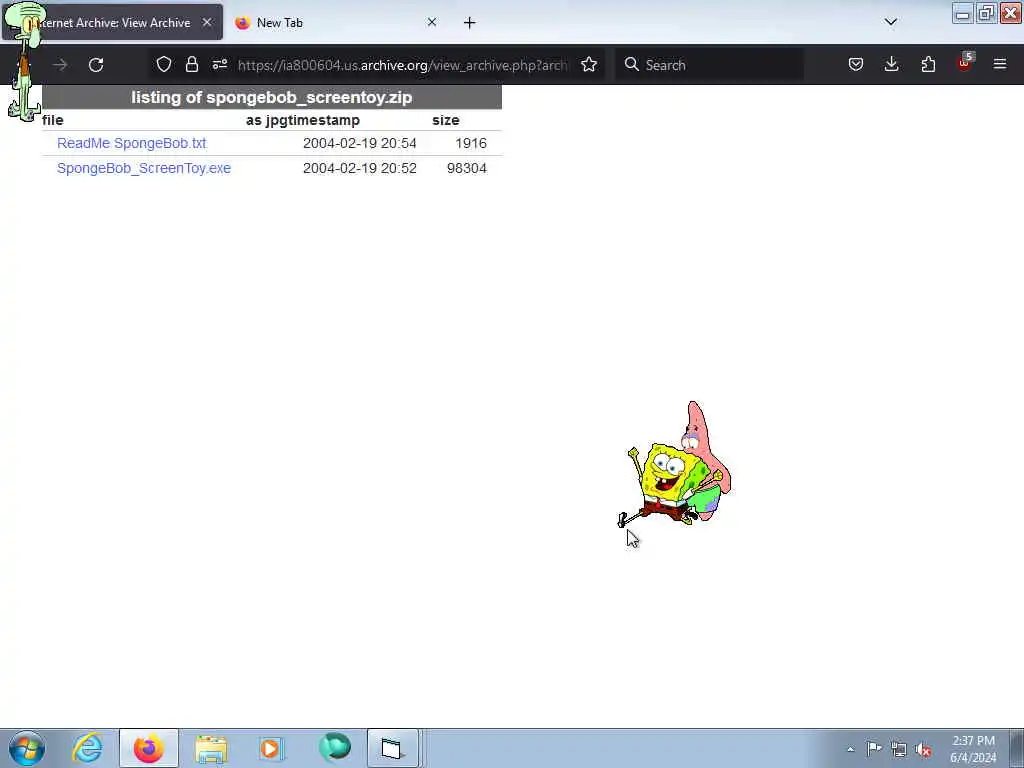Screen dimensions: 1024x768
Task: Reload the page with the refresh icon
Action: [96, 65]
